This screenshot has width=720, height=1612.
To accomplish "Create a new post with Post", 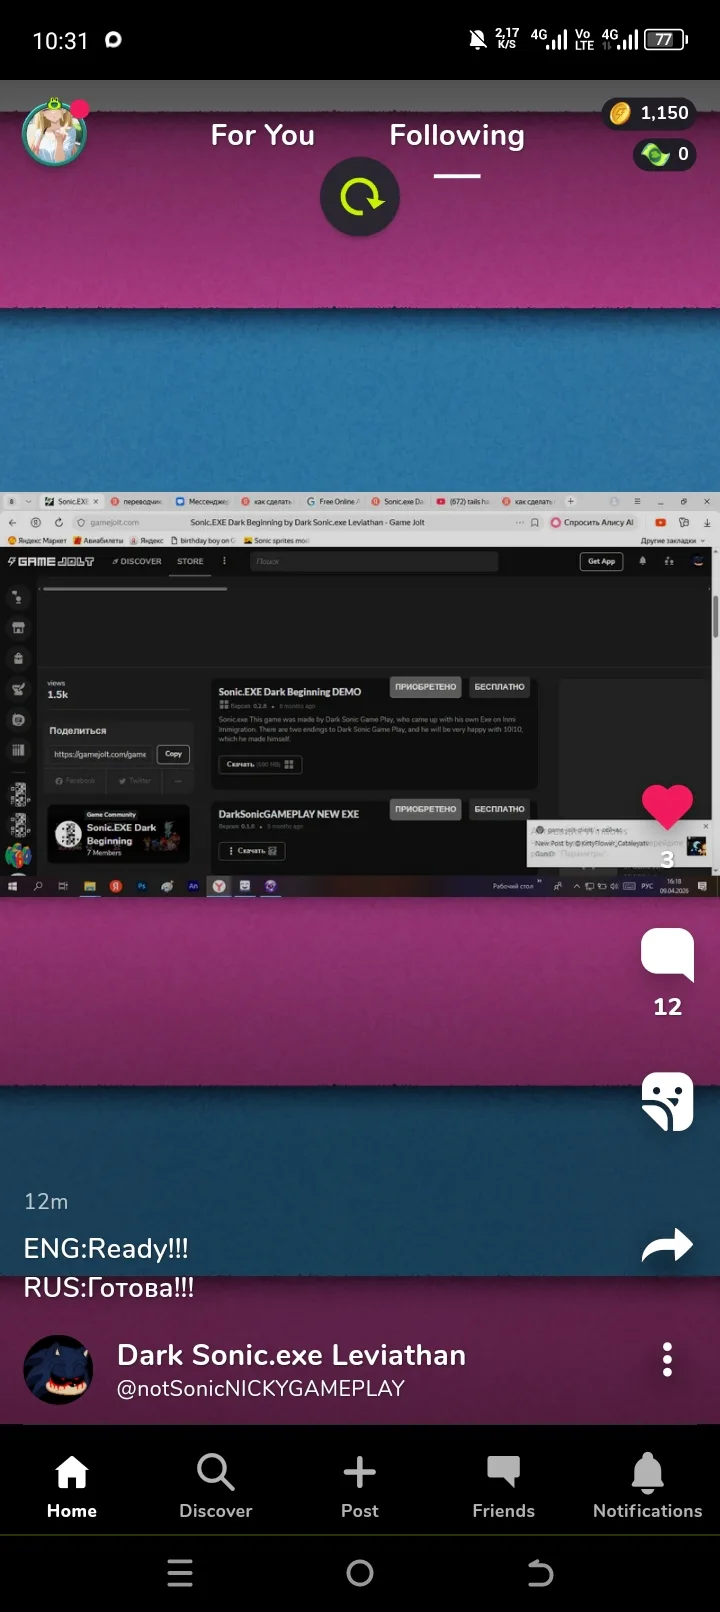I will (x=360, y=1486).
